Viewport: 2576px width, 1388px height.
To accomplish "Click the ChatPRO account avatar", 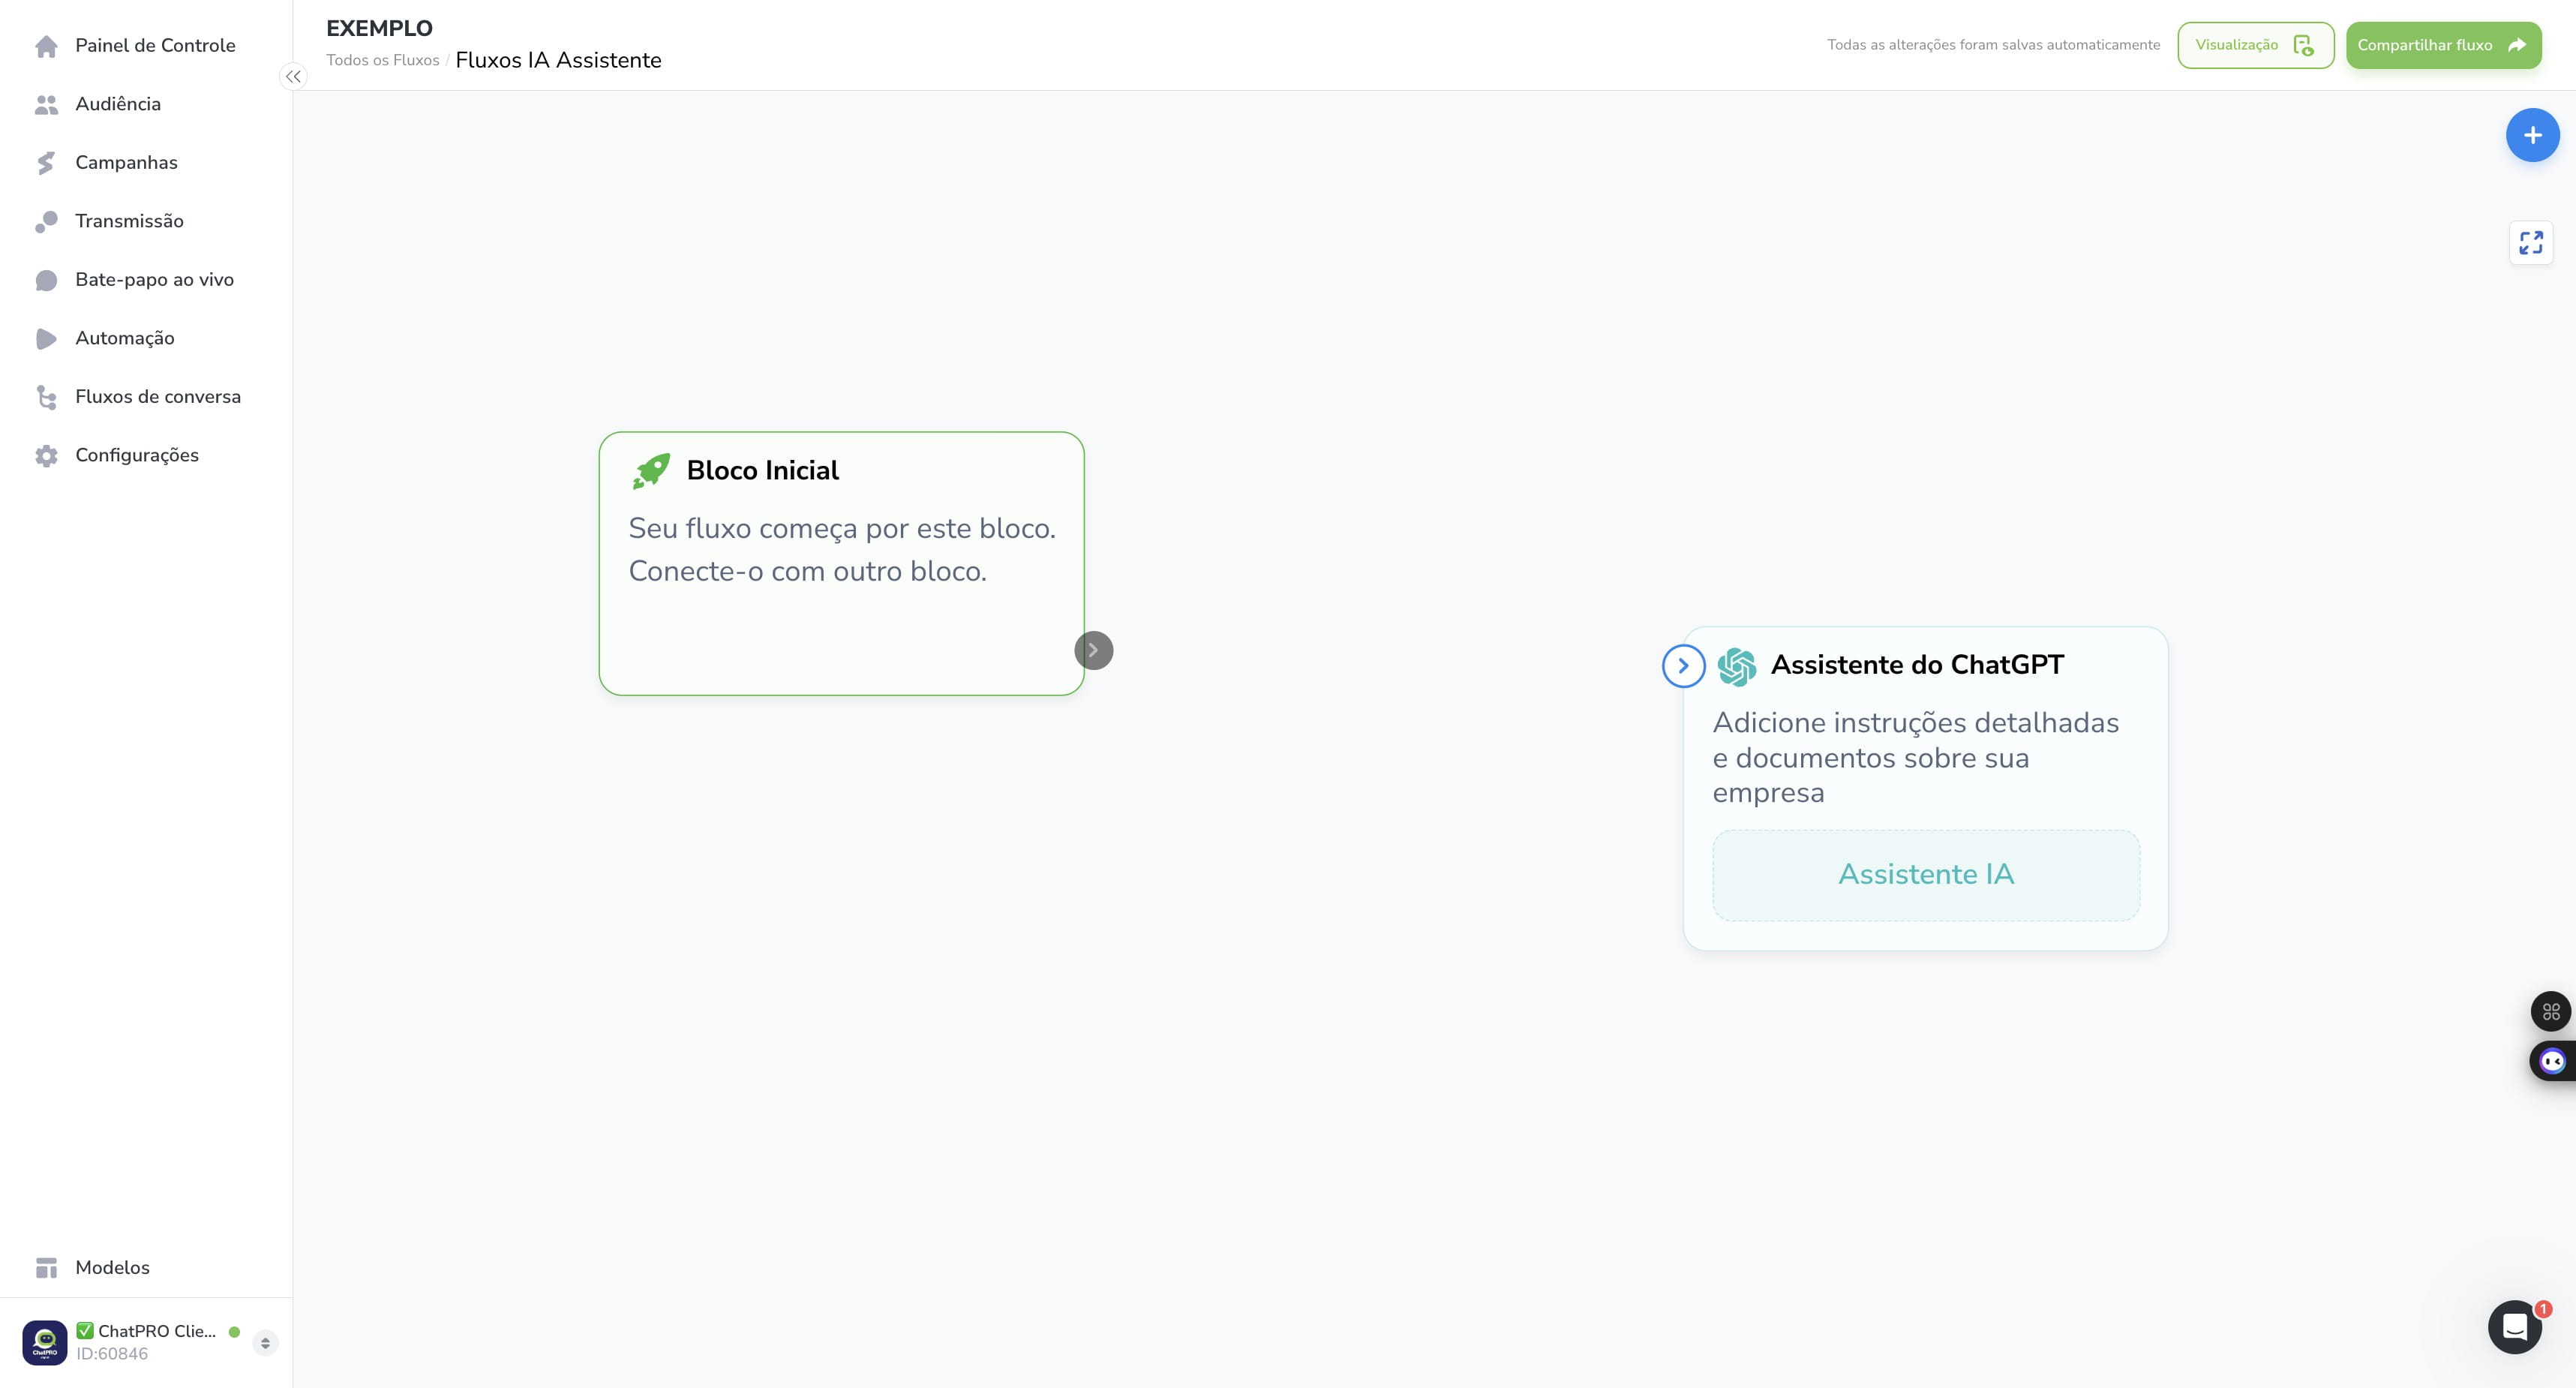I will 45,1342.
